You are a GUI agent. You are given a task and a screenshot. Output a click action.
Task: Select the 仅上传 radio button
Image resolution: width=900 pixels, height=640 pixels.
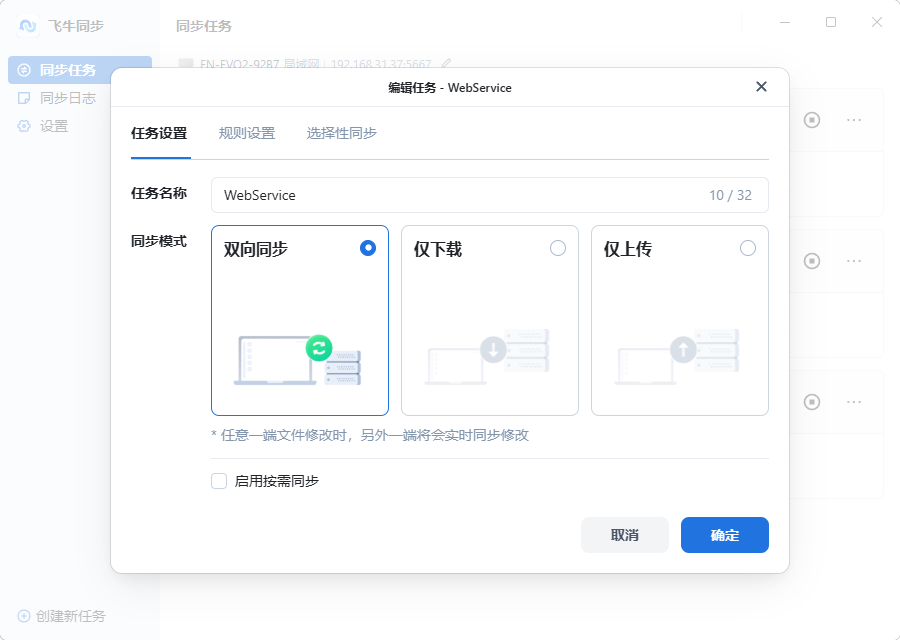click(748, 248)
